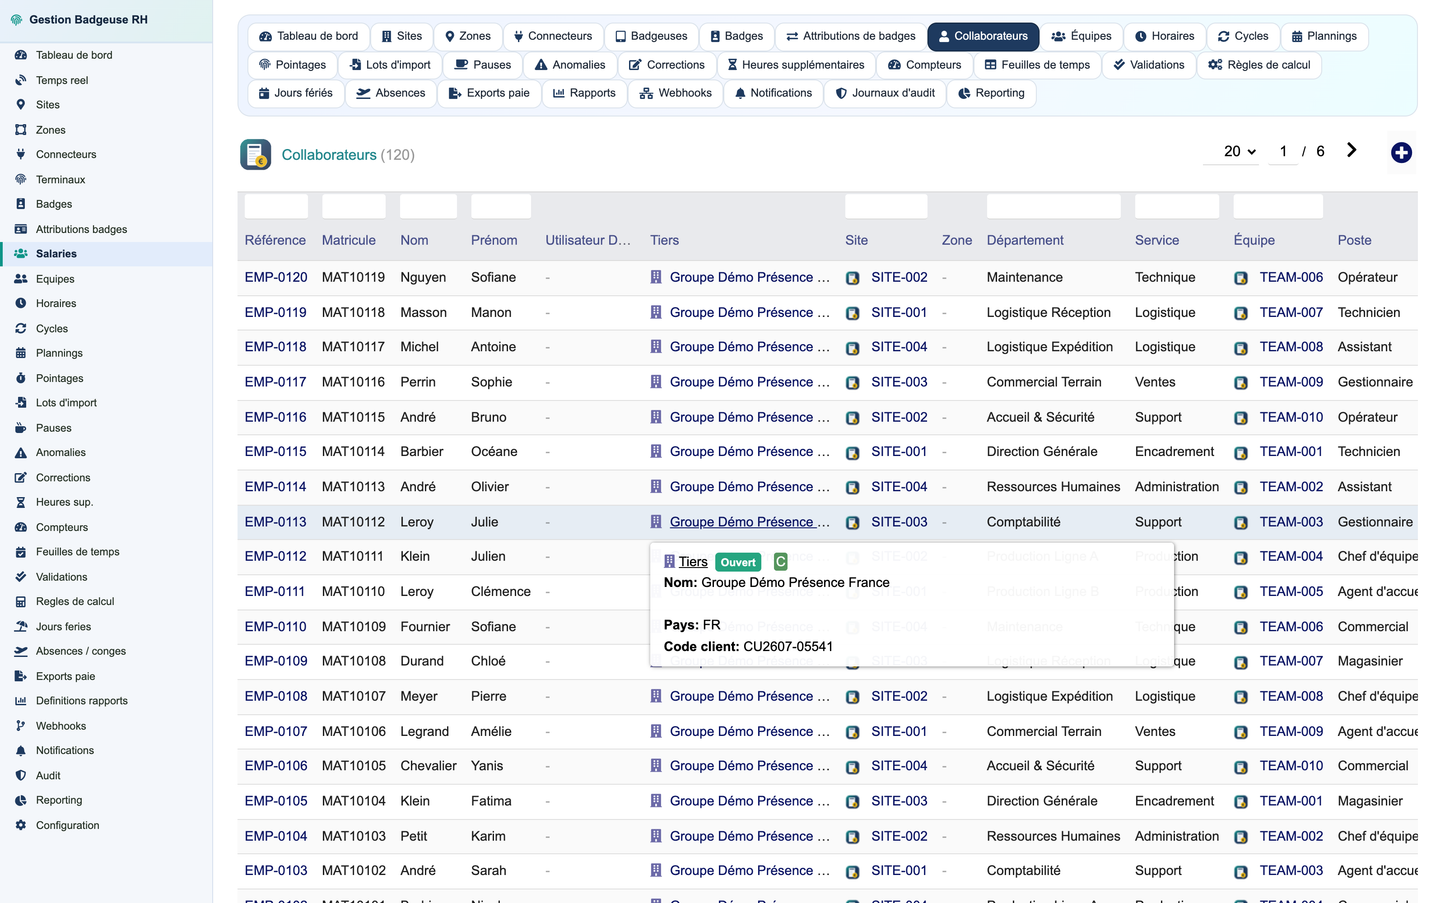1445x903 pixels.
Task: Sort by Prénom column header
Action: tap(494, 240)
